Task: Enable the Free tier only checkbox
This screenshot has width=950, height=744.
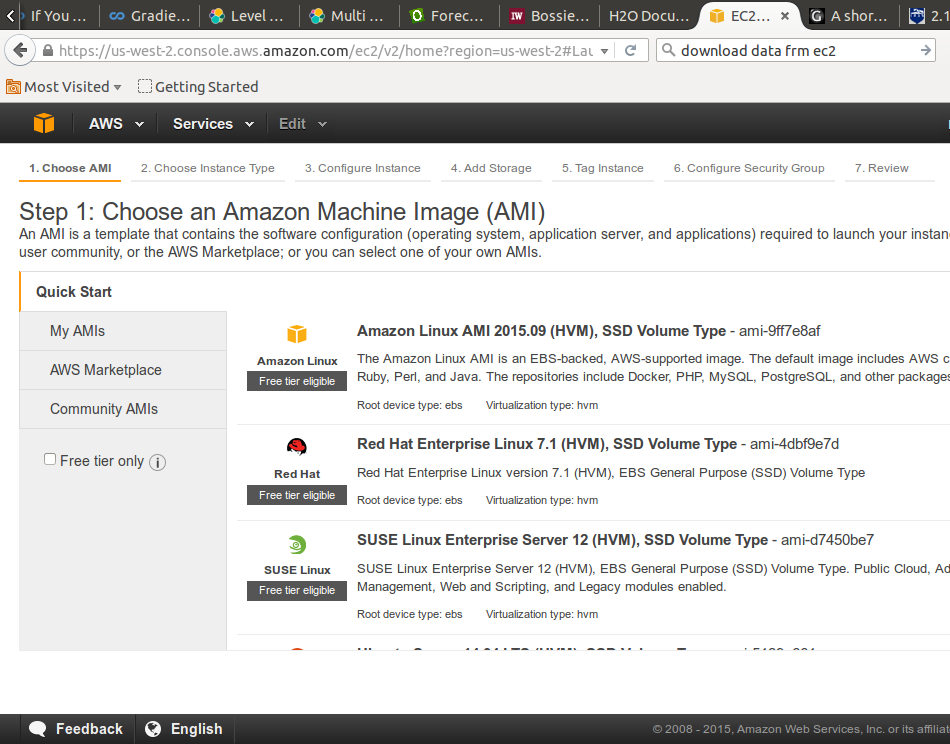Action: pyautogui.click(x=50, y=460)
